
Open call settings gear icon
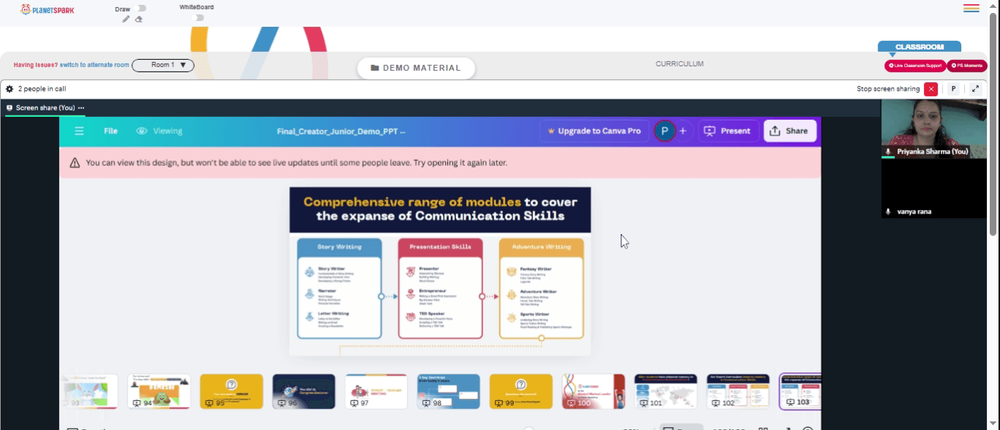point(10,89)
